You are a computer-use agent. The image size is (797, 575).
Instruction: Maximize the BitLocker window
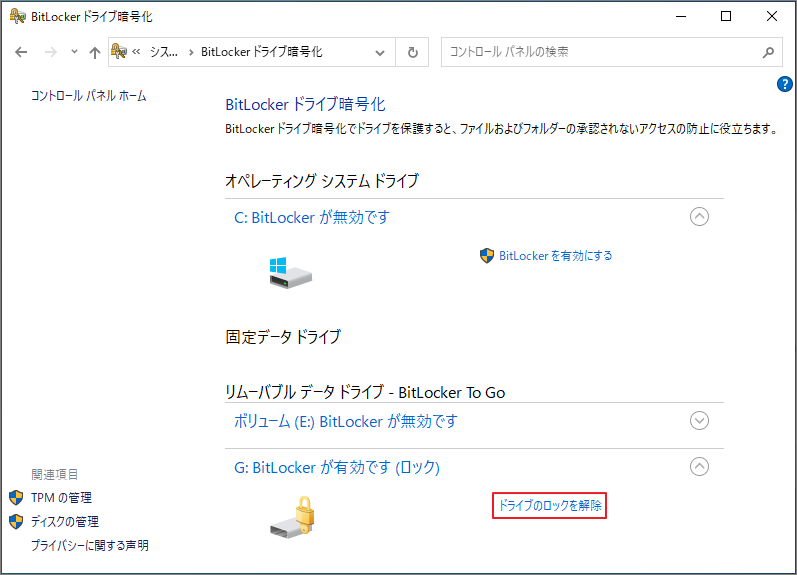point(726,16)
